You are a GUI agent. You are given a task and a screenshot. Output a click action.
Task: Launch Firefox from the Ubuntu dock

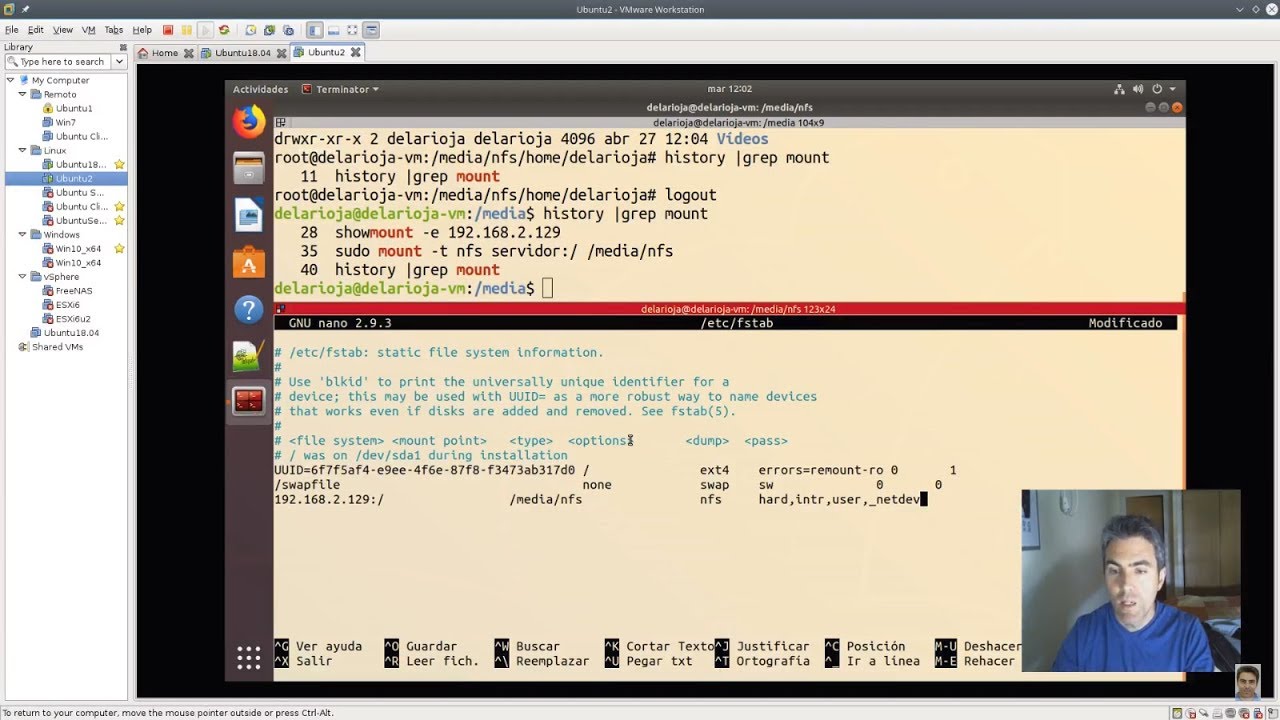click(249, 122)
